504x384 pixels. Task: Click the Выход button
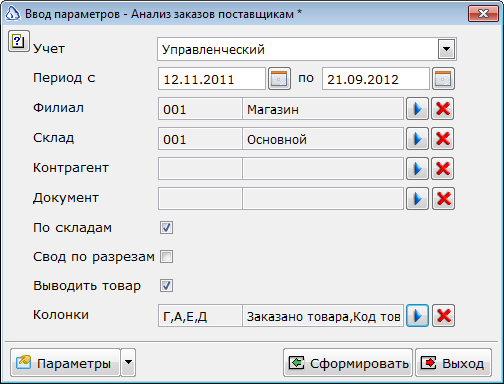point(453,363)
